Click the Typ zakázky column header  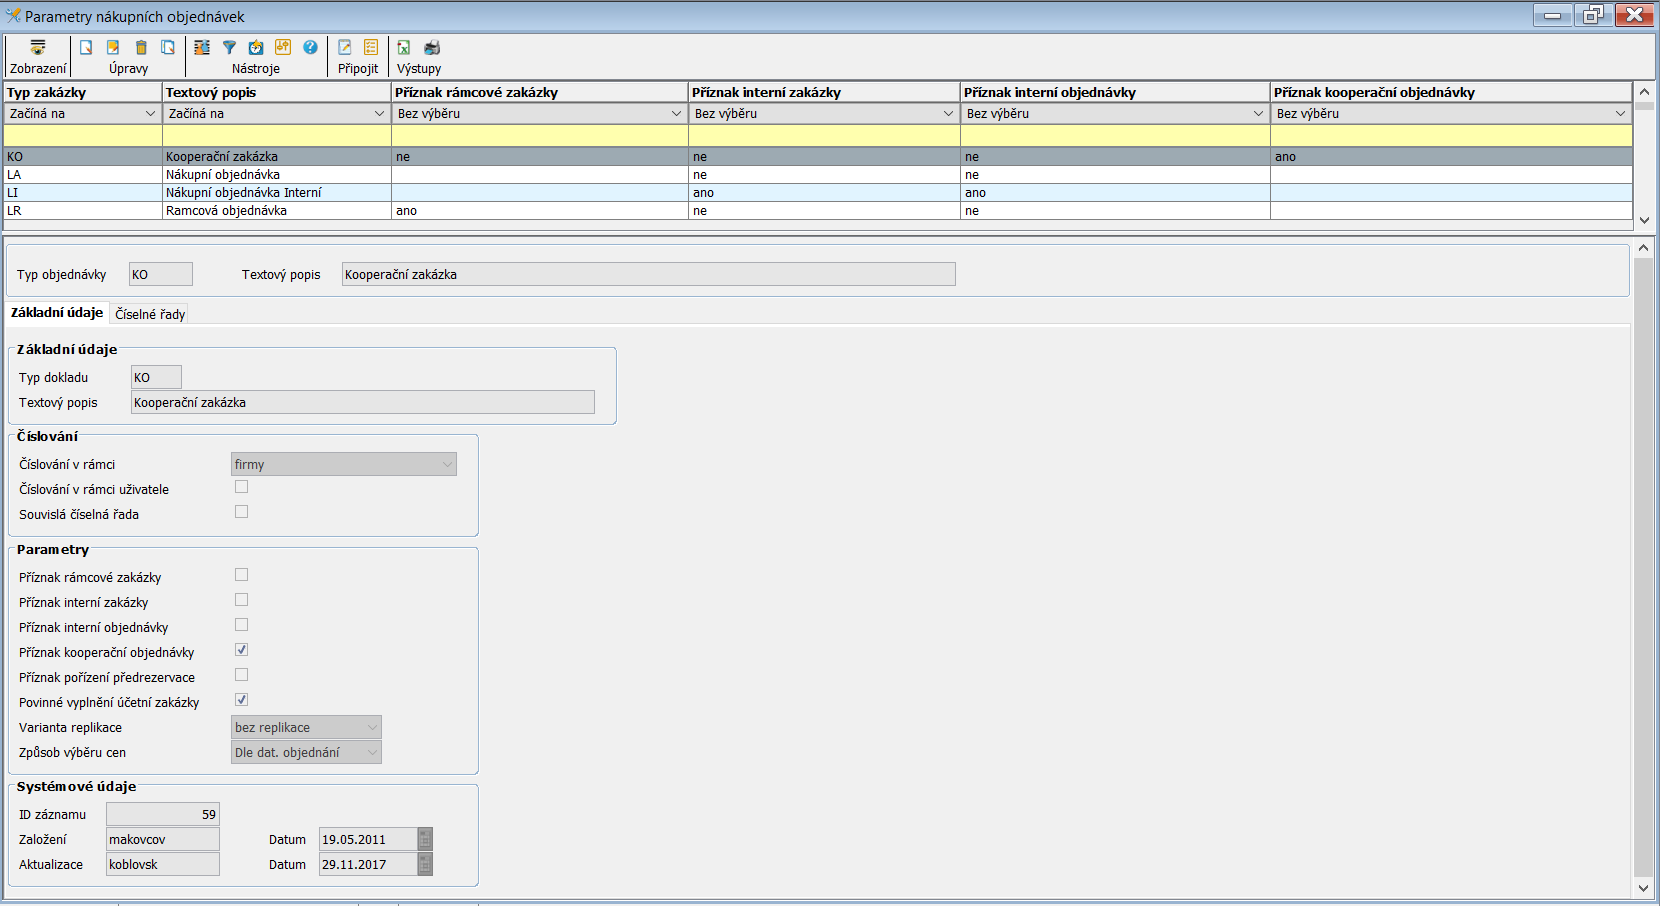[82, 92]
